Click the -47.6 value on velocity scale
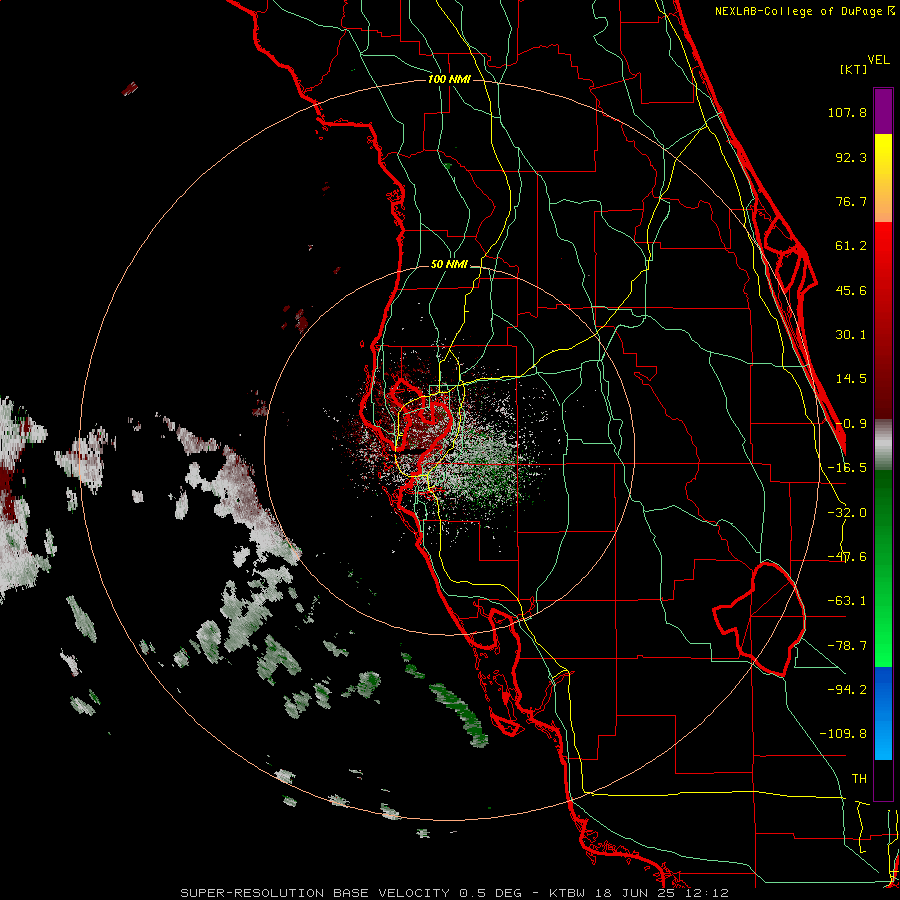The width and height of the screenshot is (900, 900). [847, 557]
